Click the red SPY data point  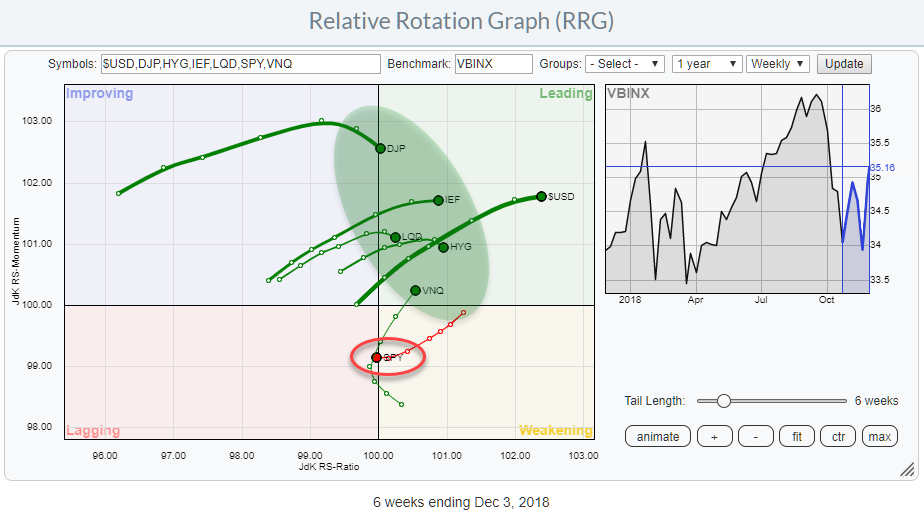tap(377, 357)
